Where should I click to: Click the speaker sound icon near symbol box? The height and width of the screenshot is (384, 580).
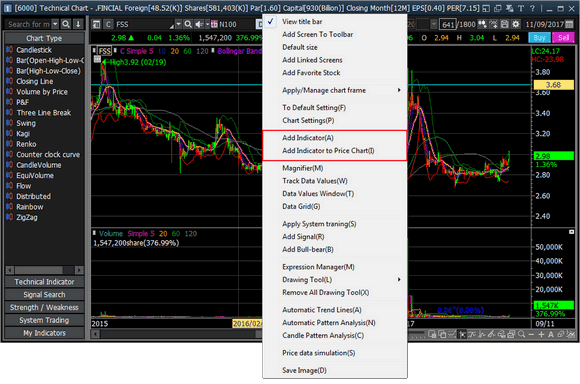(199, 24)
